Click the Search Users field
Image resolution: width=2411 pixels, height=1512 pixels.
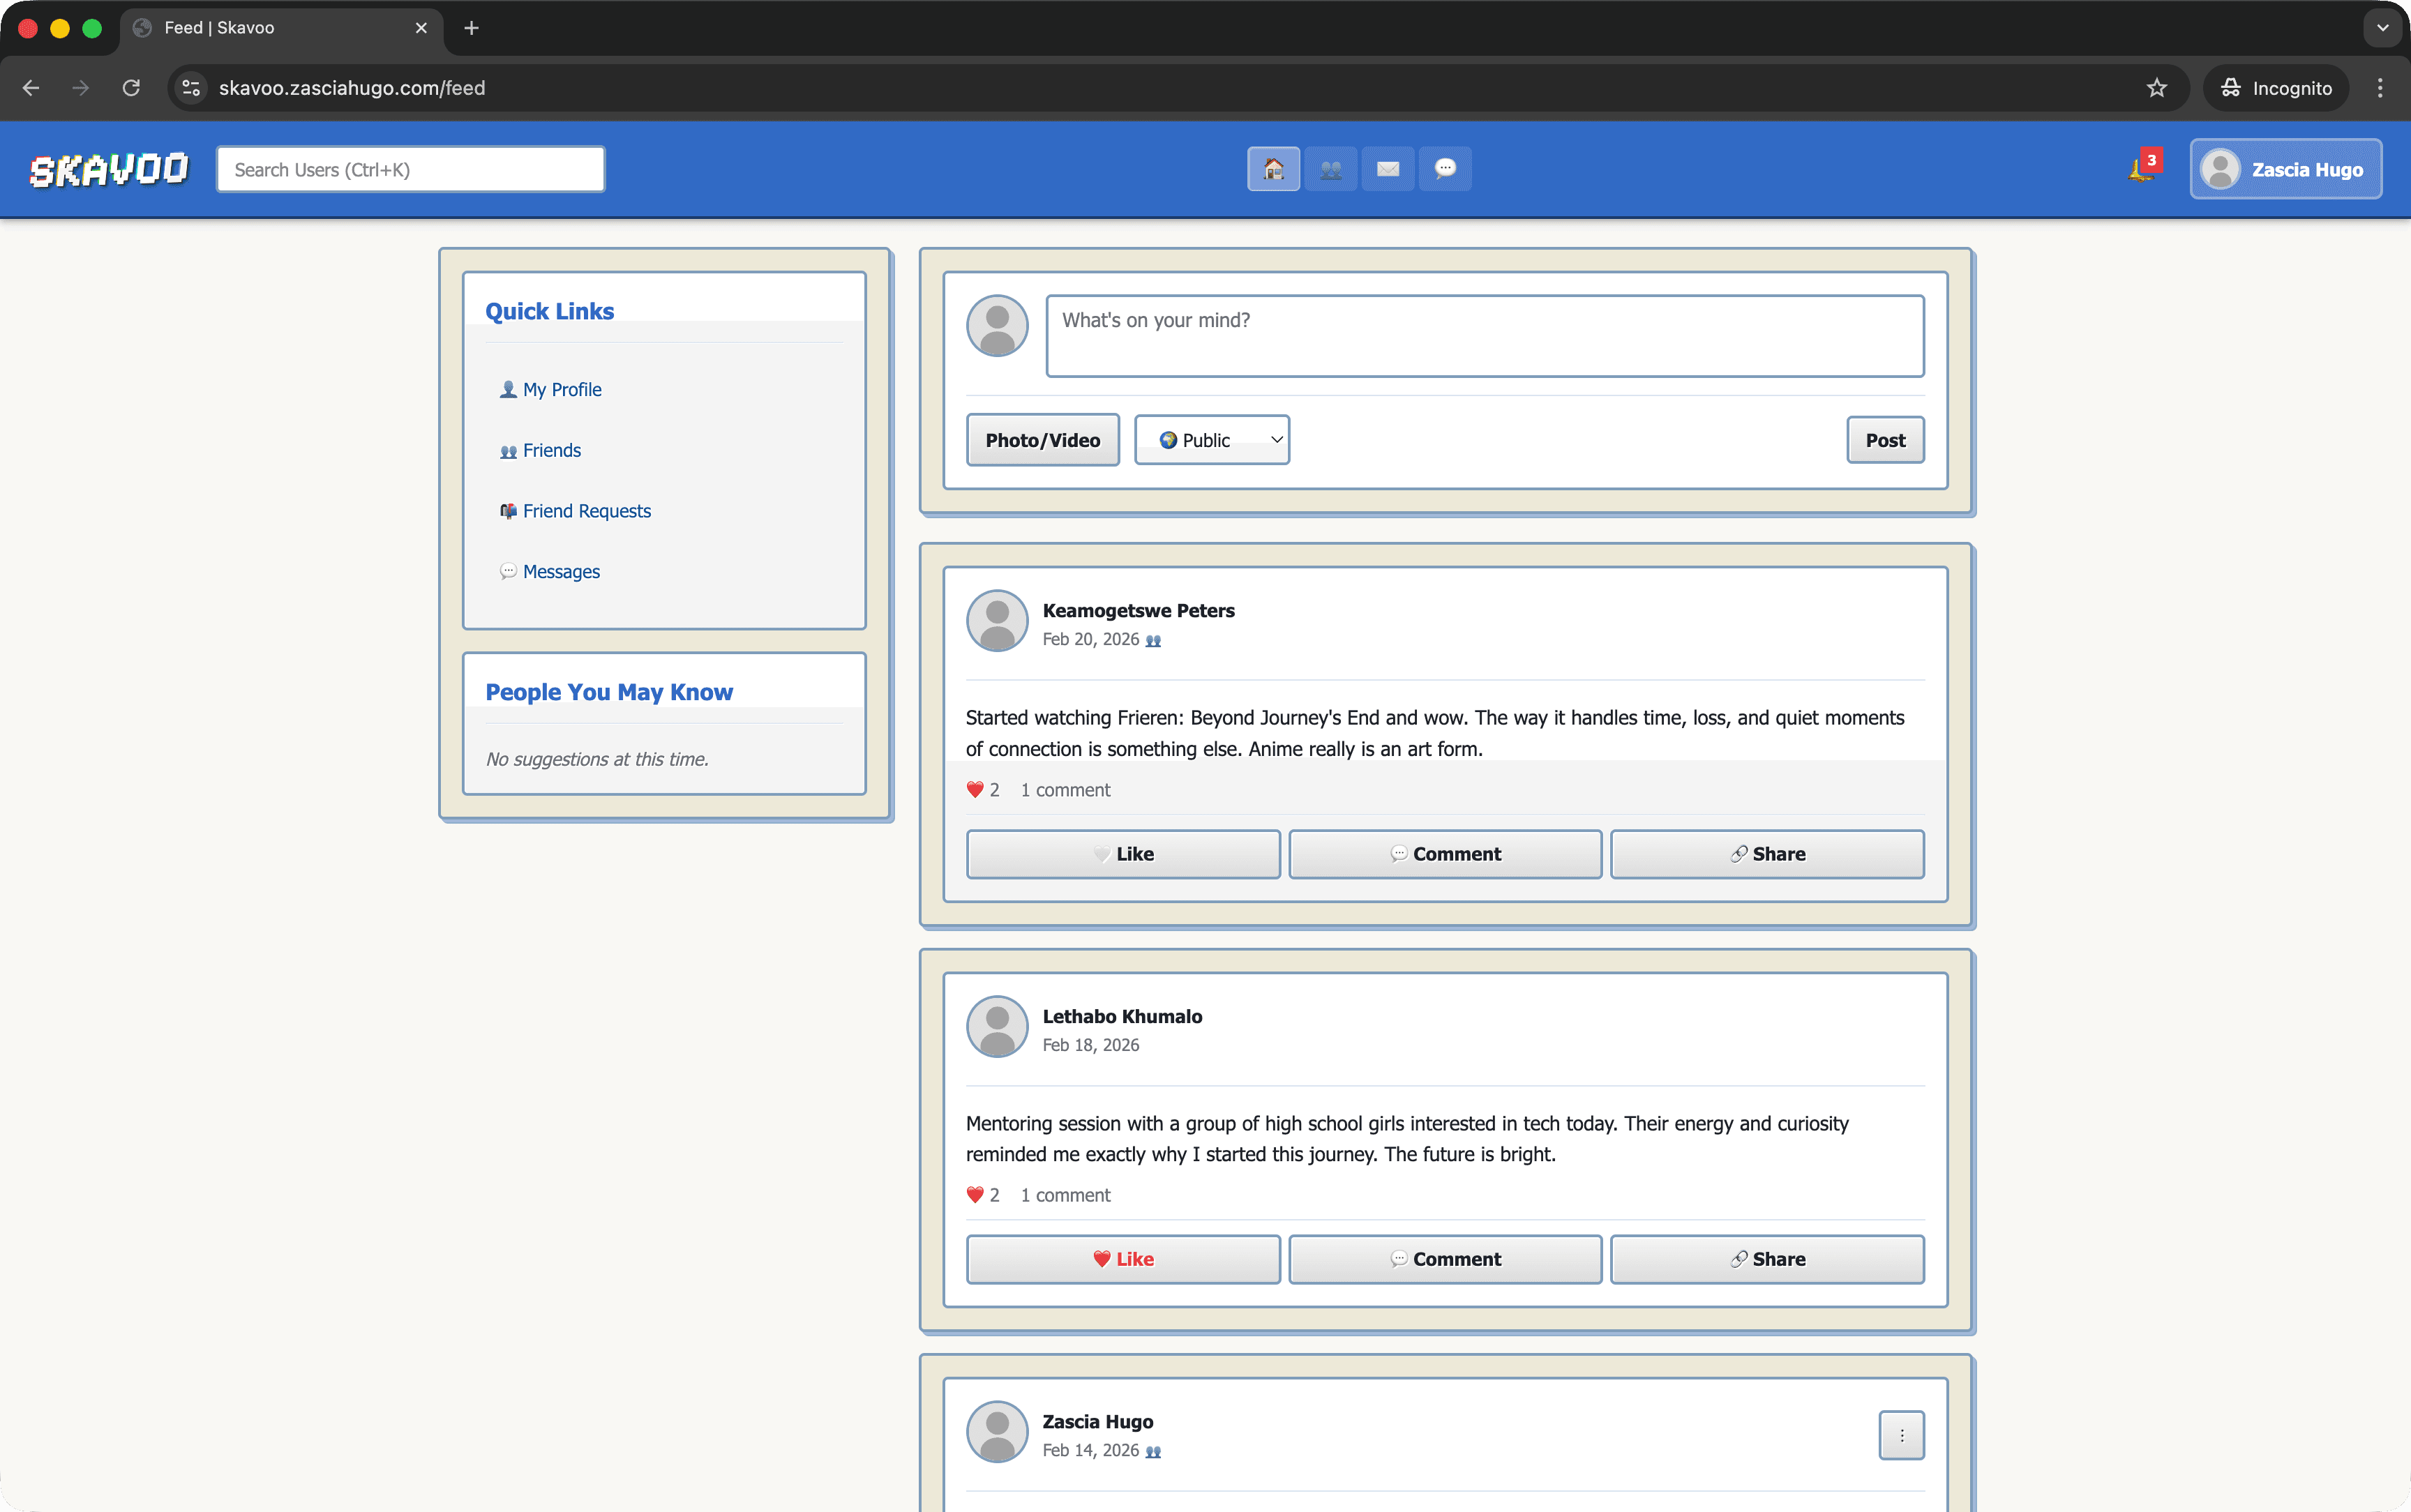410,169
